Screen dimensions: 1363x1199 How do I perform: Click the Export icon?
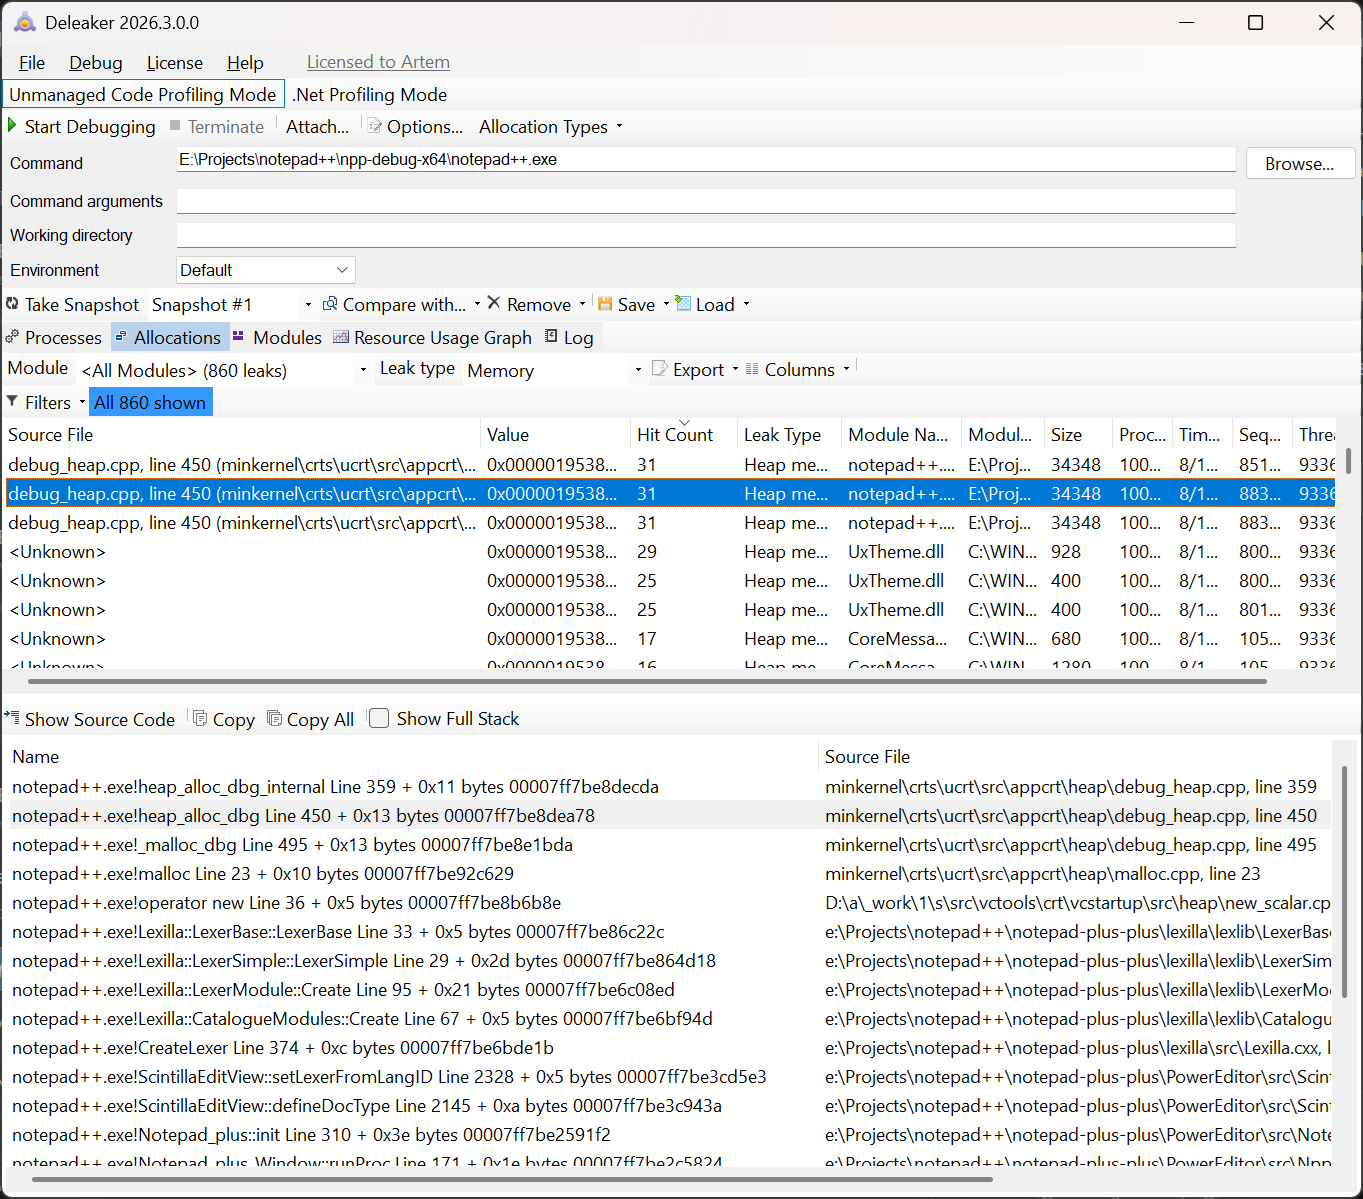click(660, 369)
